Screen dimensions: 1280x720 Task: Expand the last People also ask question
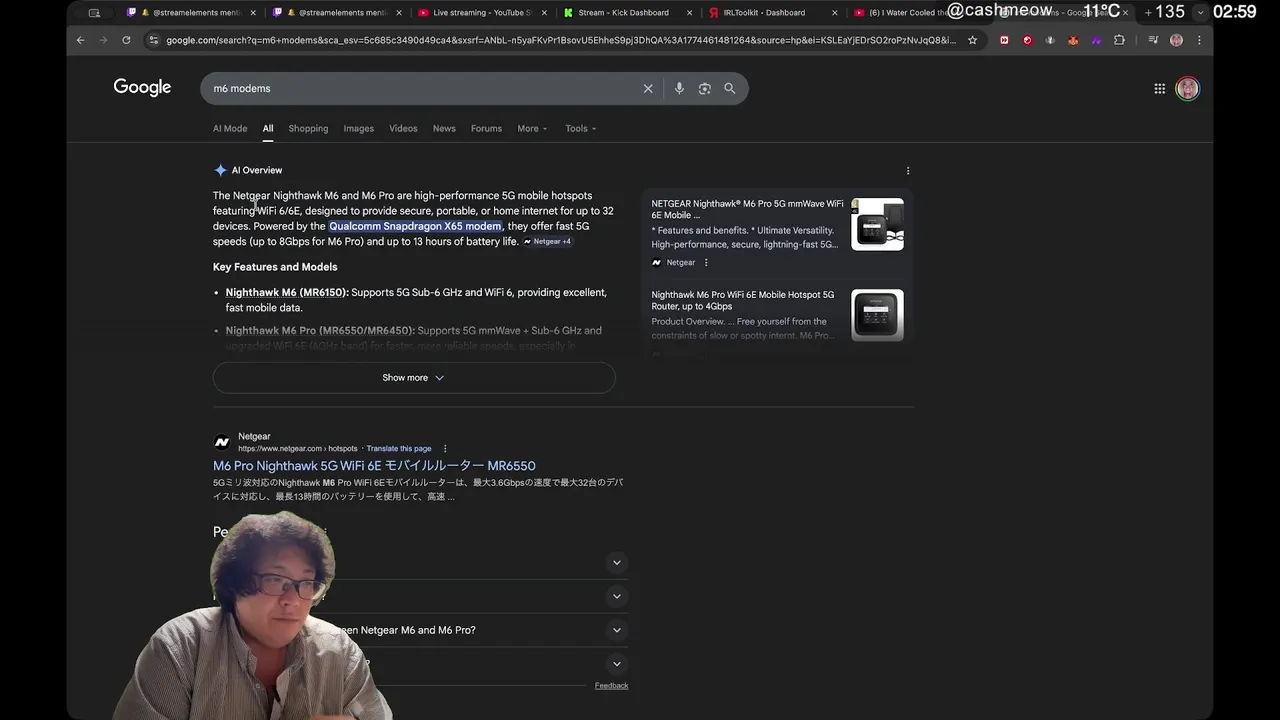pyautogui.click(x=617, y=664)
